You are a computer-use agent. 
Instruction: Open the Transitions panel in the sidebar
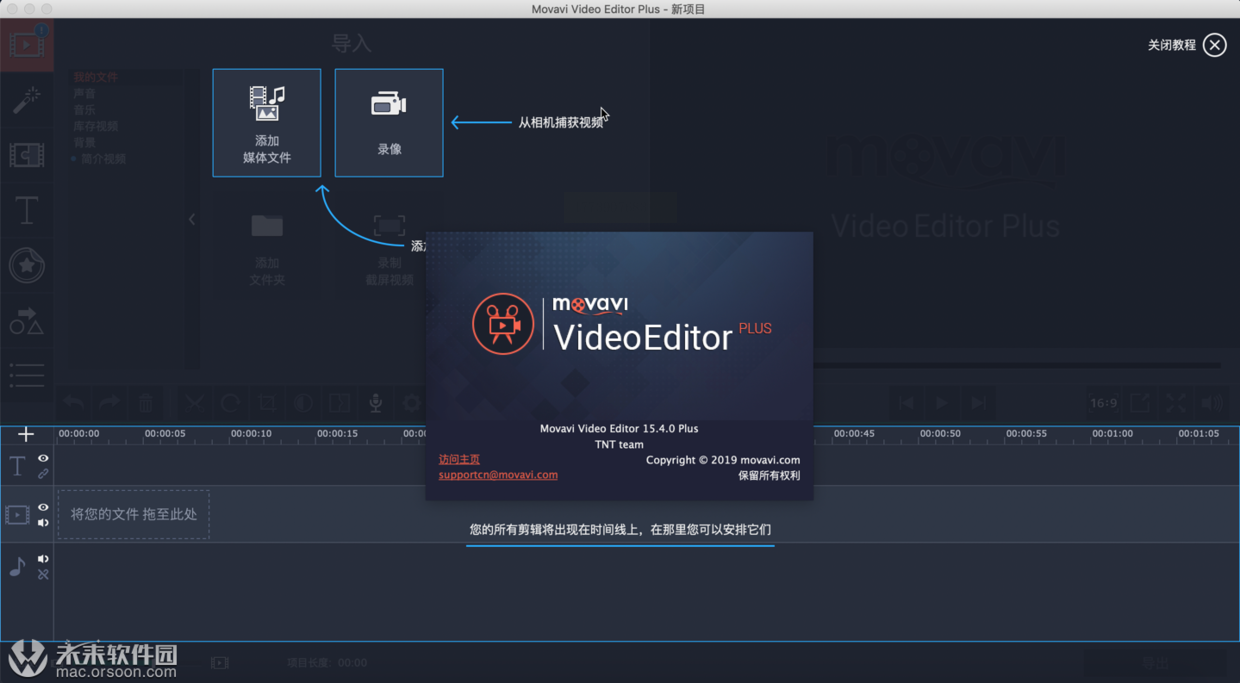point(26,155)
